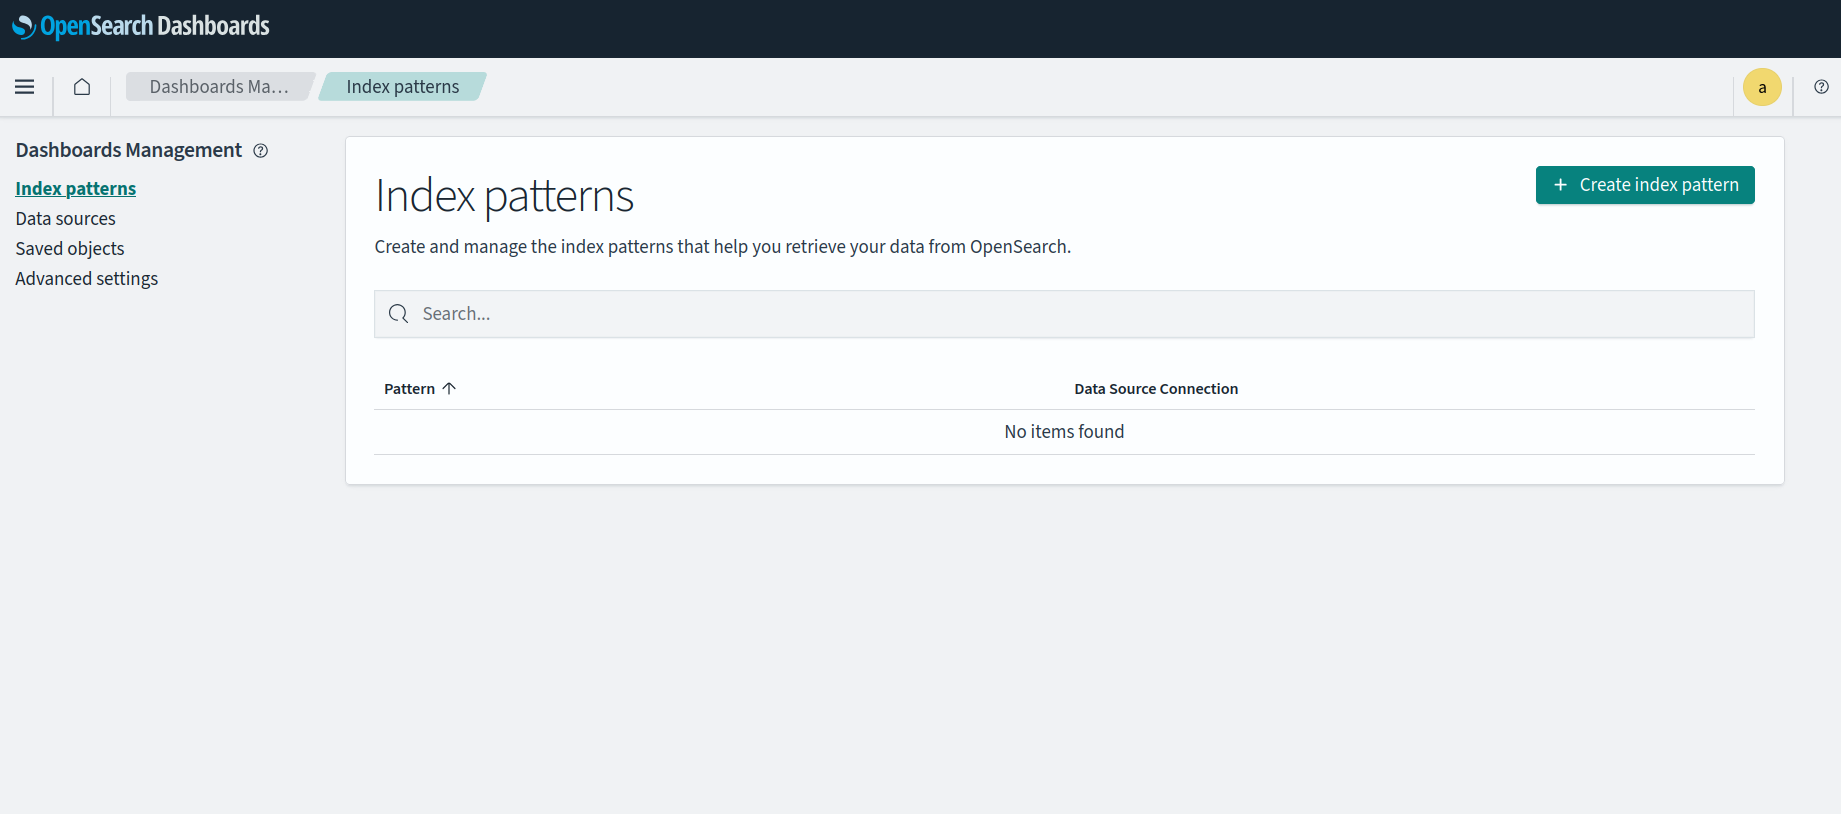Go to Advanced settings
Viewport: 1841px width, 814px height.
[x=87, y=279]
